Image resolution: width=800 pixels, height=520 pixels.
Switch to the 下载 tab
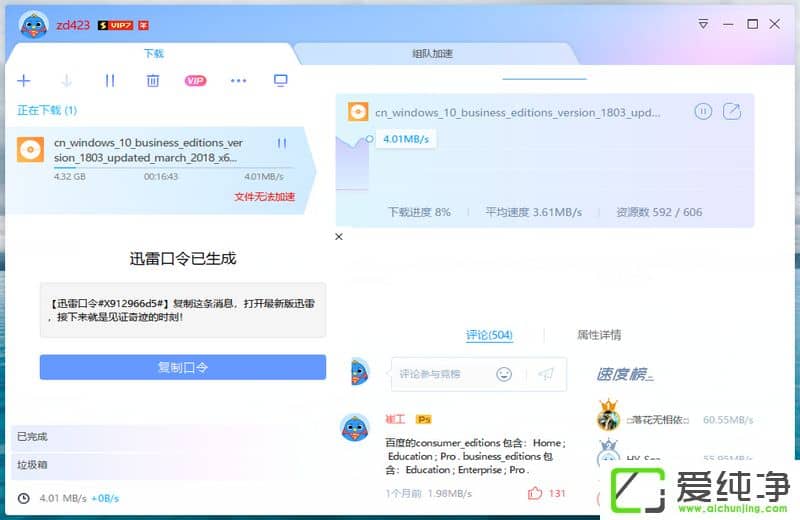154,54
